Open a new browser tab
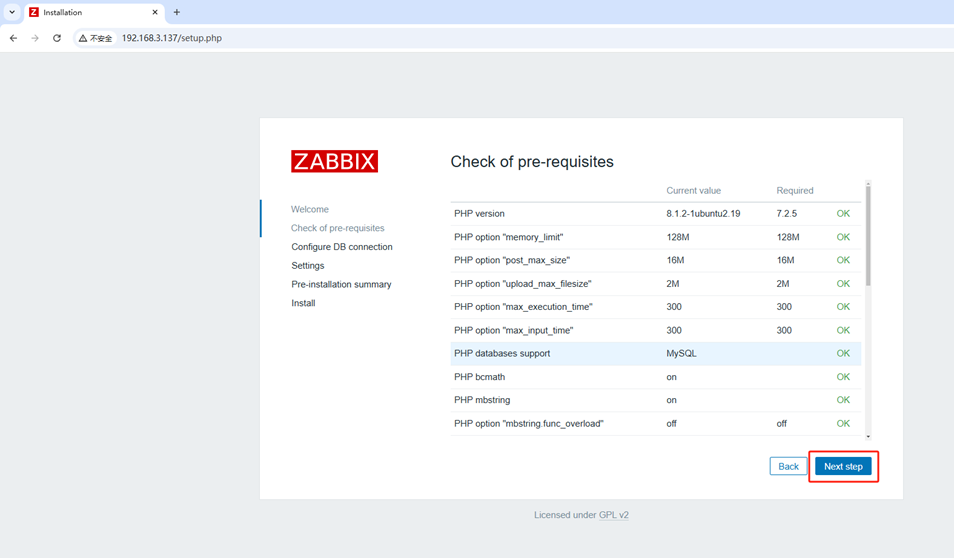This screenshot has height=558, width=954. pos(176,12)
